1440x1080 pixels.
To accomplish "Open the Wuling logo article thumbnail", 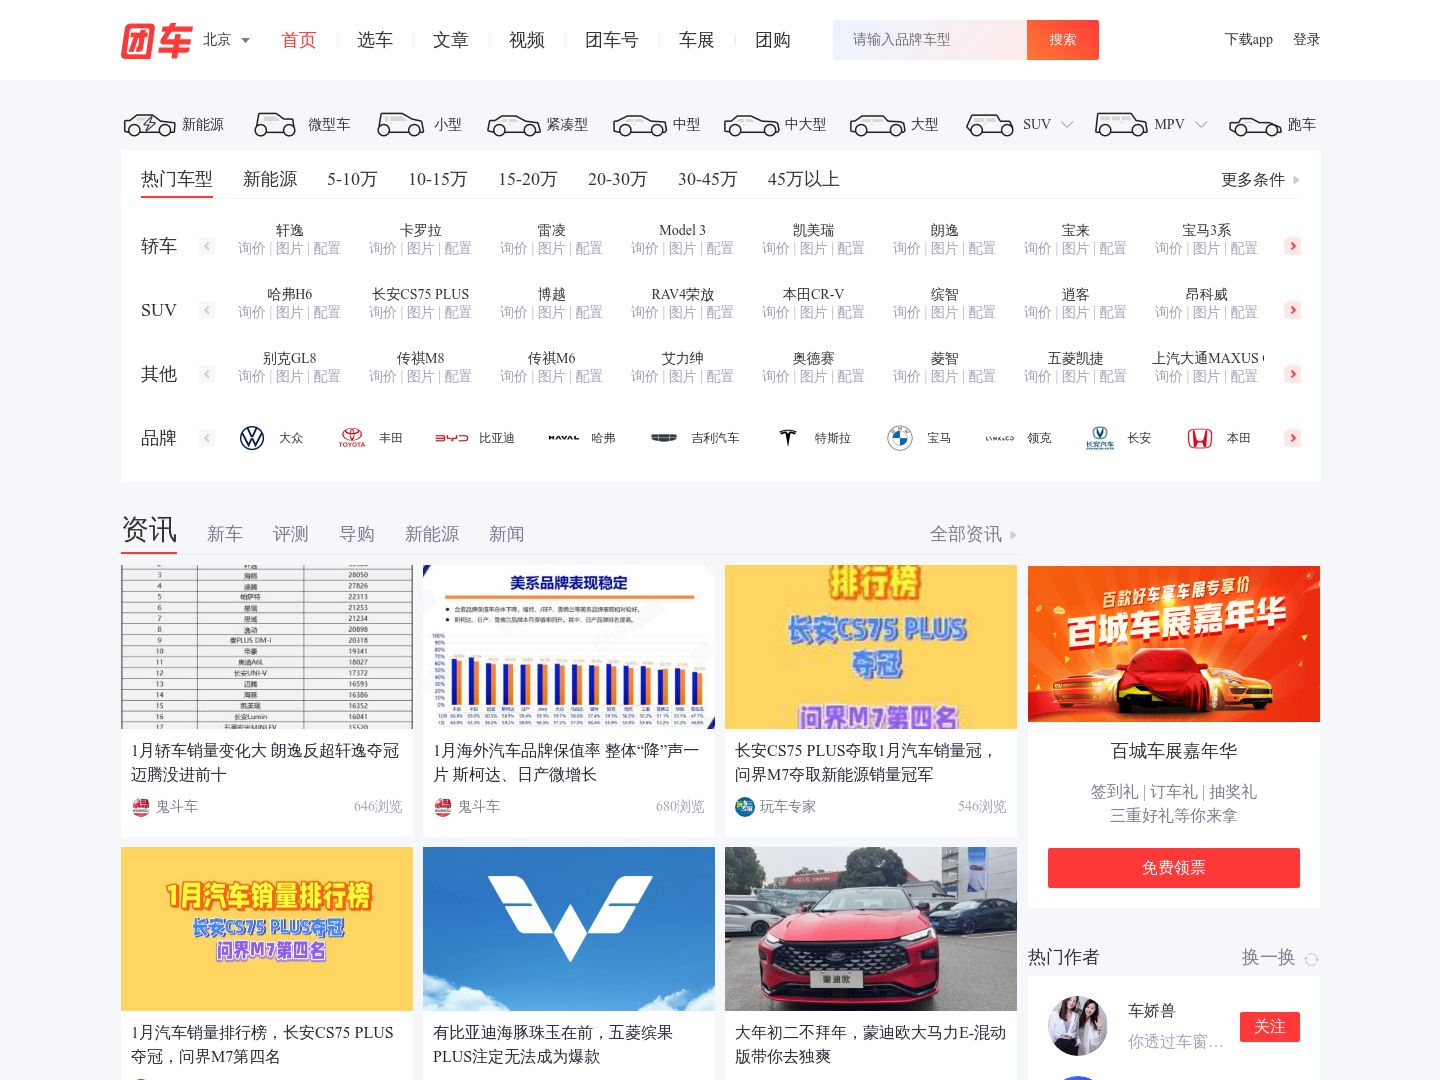I will coord(569,929).
